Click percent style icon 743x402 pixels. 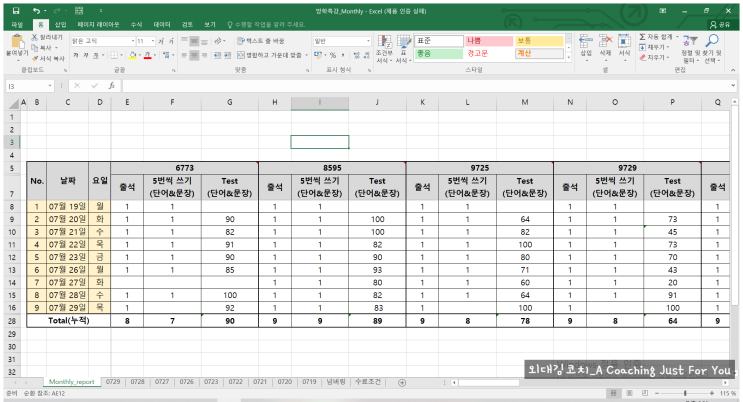point(333,55)
